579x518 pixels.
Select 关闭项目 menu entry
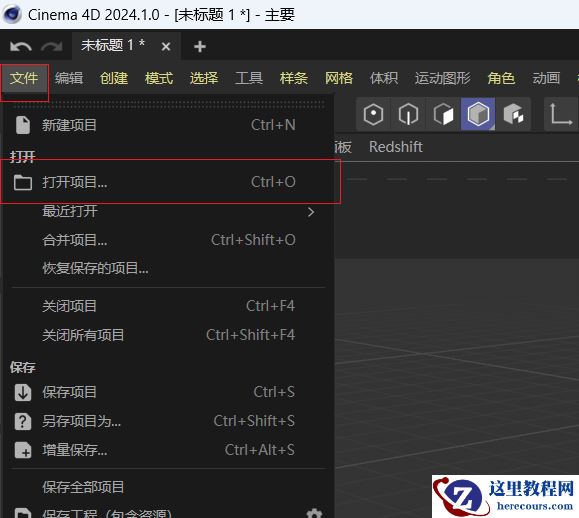(x=168, y=306)
